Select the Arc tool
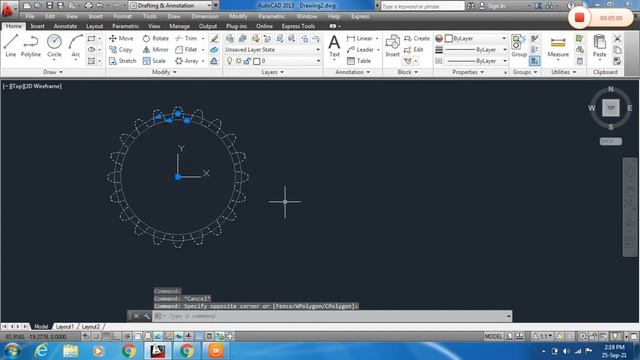This screenshot has height=360, width=640. 76,45
